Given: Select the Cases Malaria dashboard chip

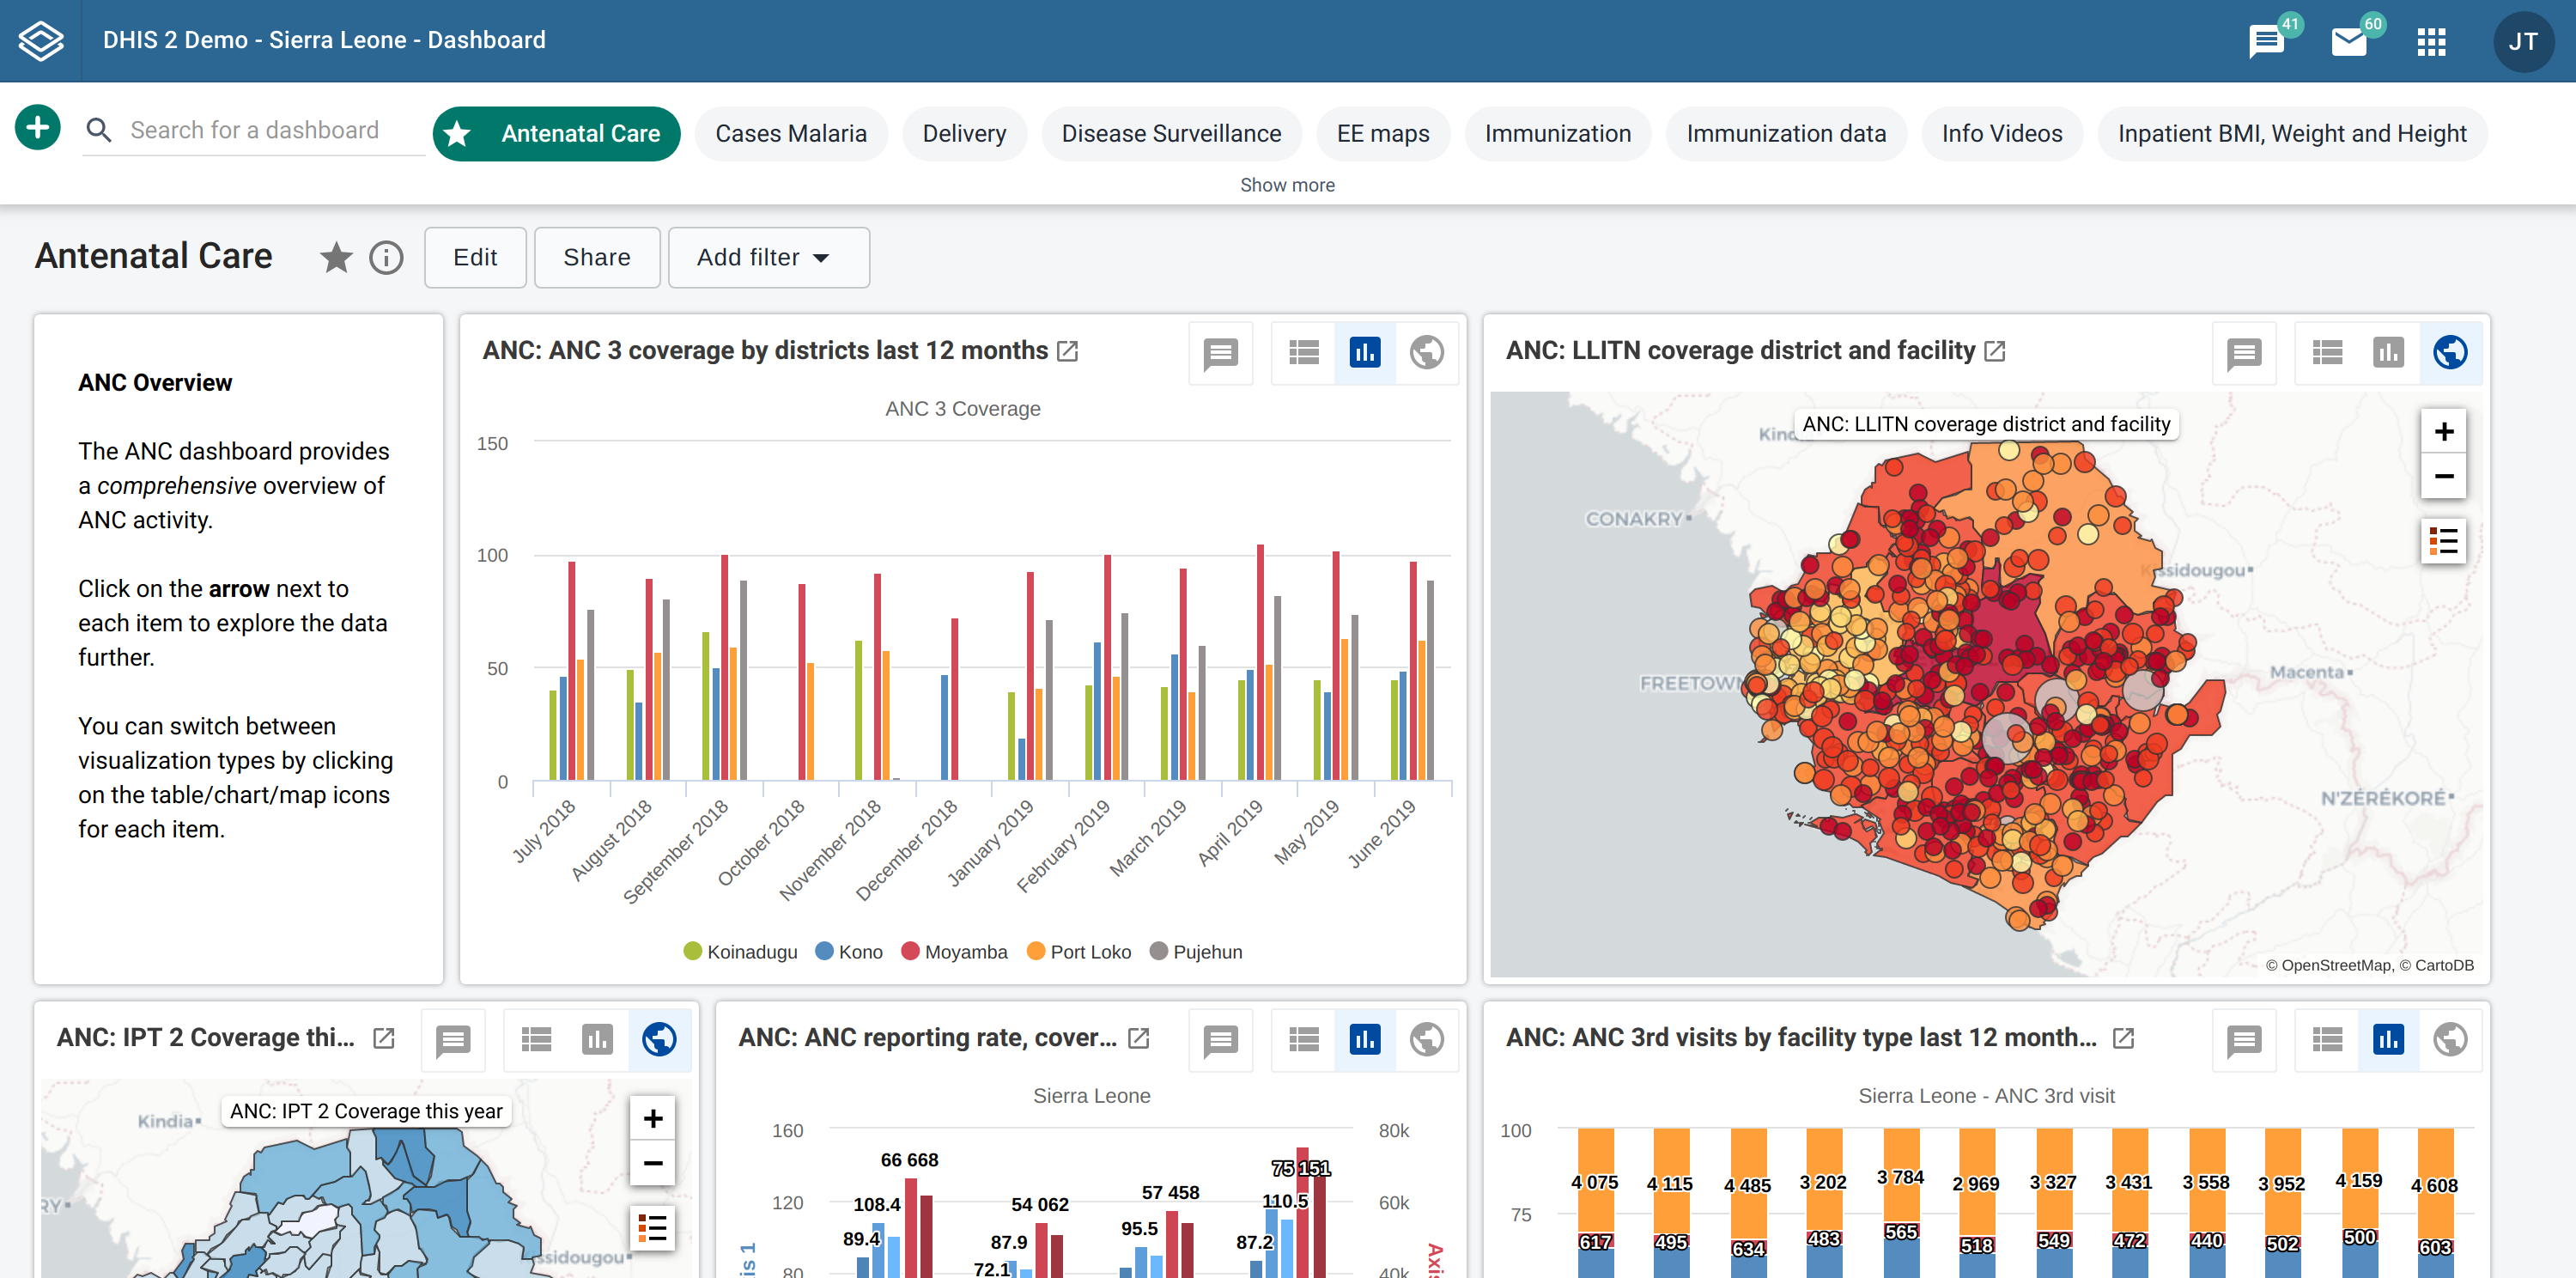Looking at the screenshot, I should [x=790, y=134].
